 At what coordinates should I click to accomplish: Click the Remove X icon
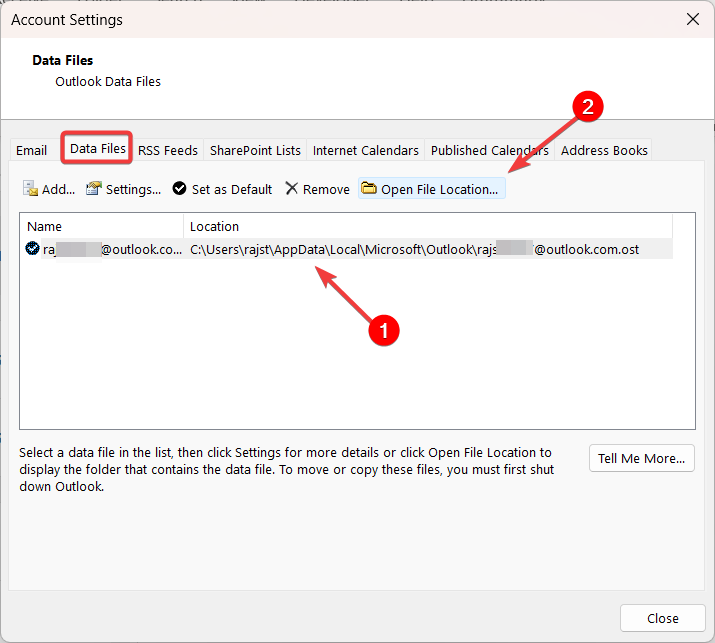pyautogui.click(x=291, y=188)
